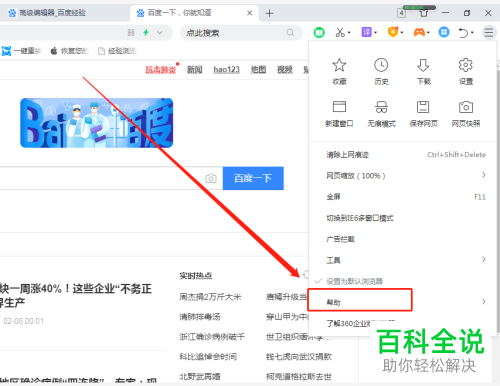
Task: Expand the 网页缩放 (100%) submenu arrow
Action: [x=484, y=175]
